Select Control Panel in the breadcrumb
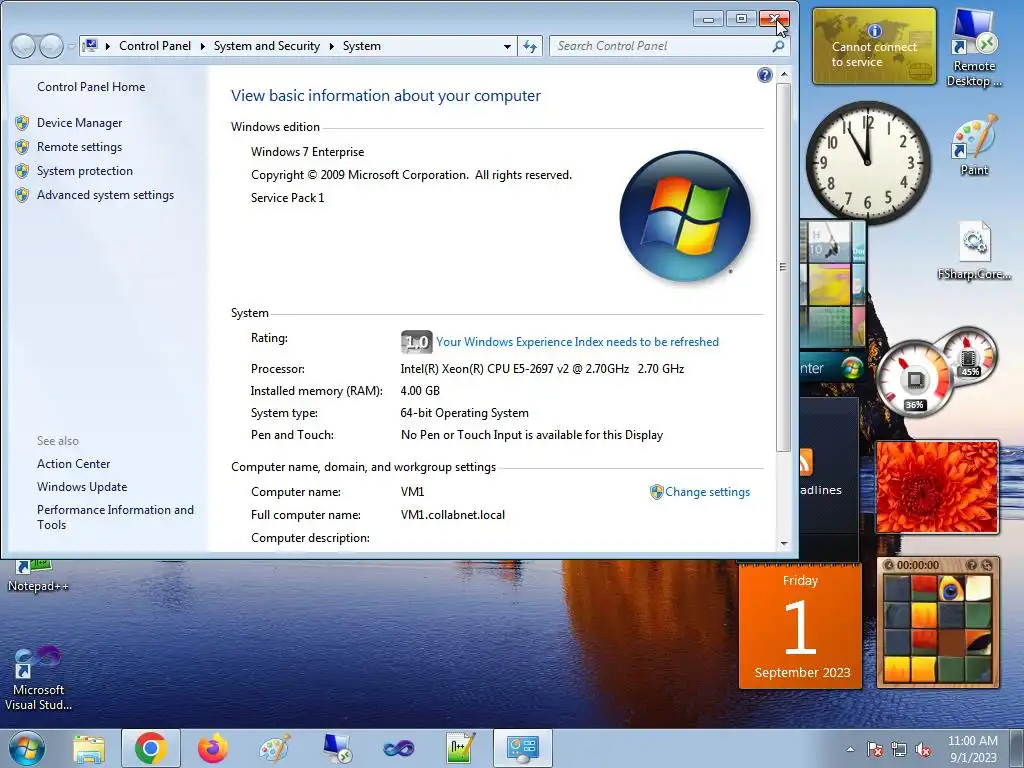This screenshot has height=768, width=1024. click(x=155, y=46)
